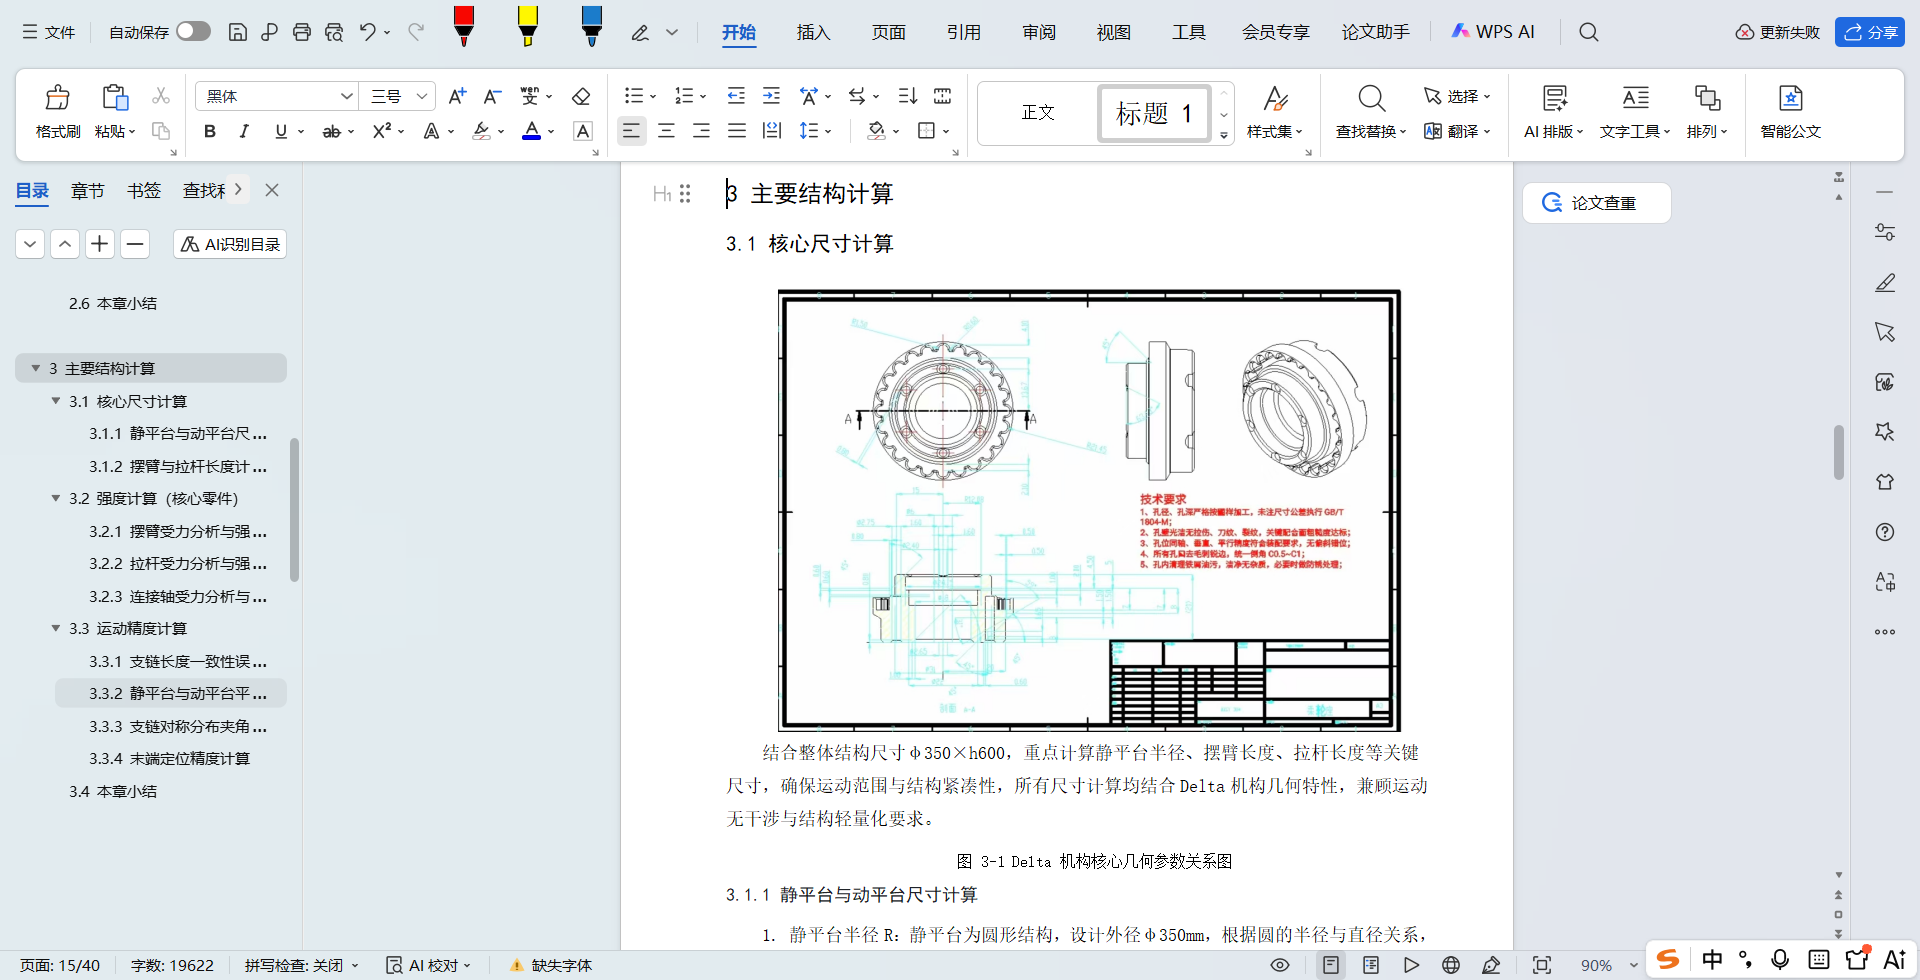Open the Insert ribbon tab
Viewport: 1920px width, 980px height.
[813, 32]
